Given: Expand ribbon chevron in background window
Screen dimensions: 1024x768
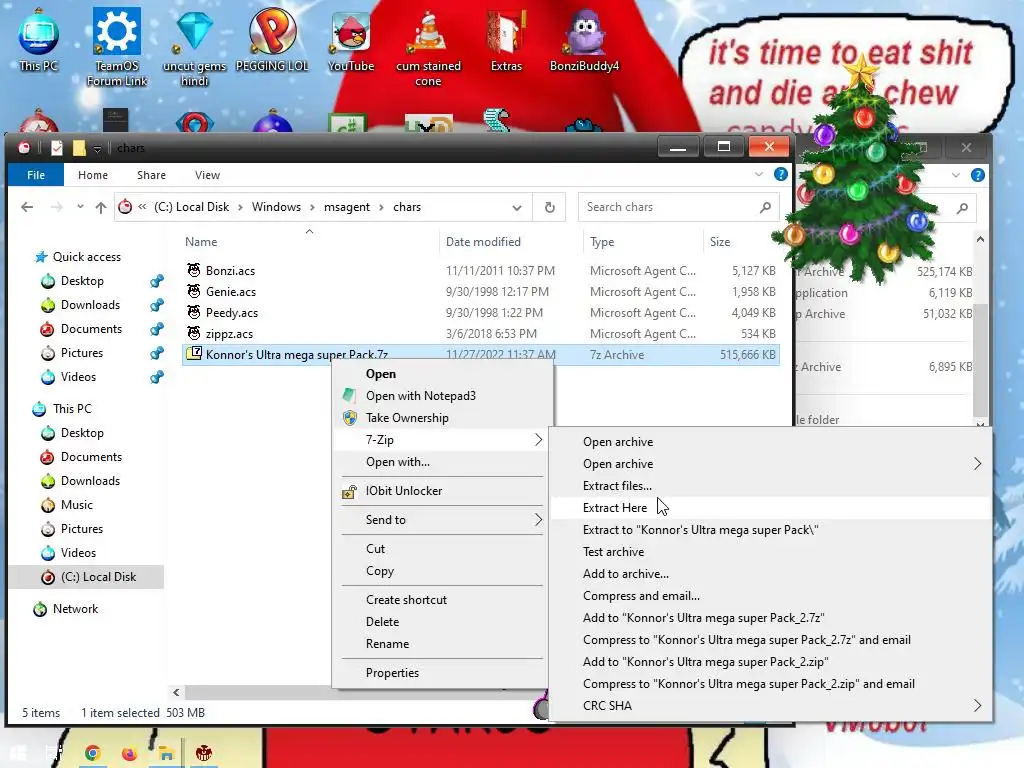Looking at the screenshot, I should [x=956, y=174].
